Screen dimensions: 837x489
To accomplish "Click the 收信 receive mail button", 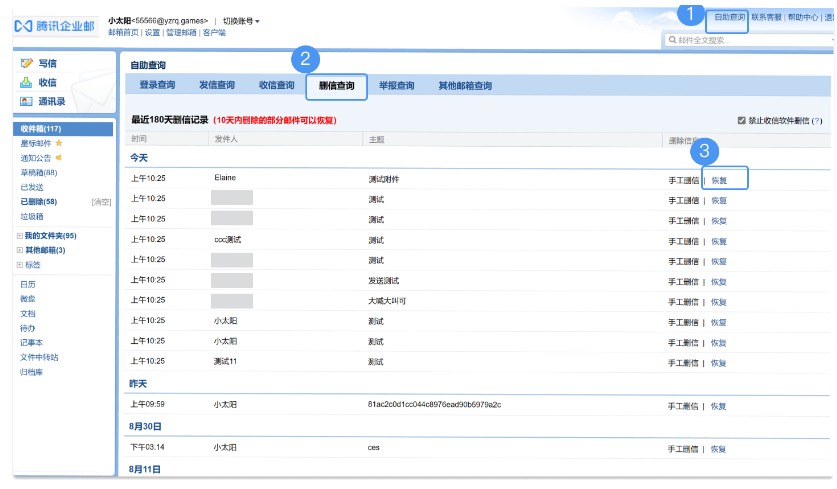I will click(x=47, y=82).
